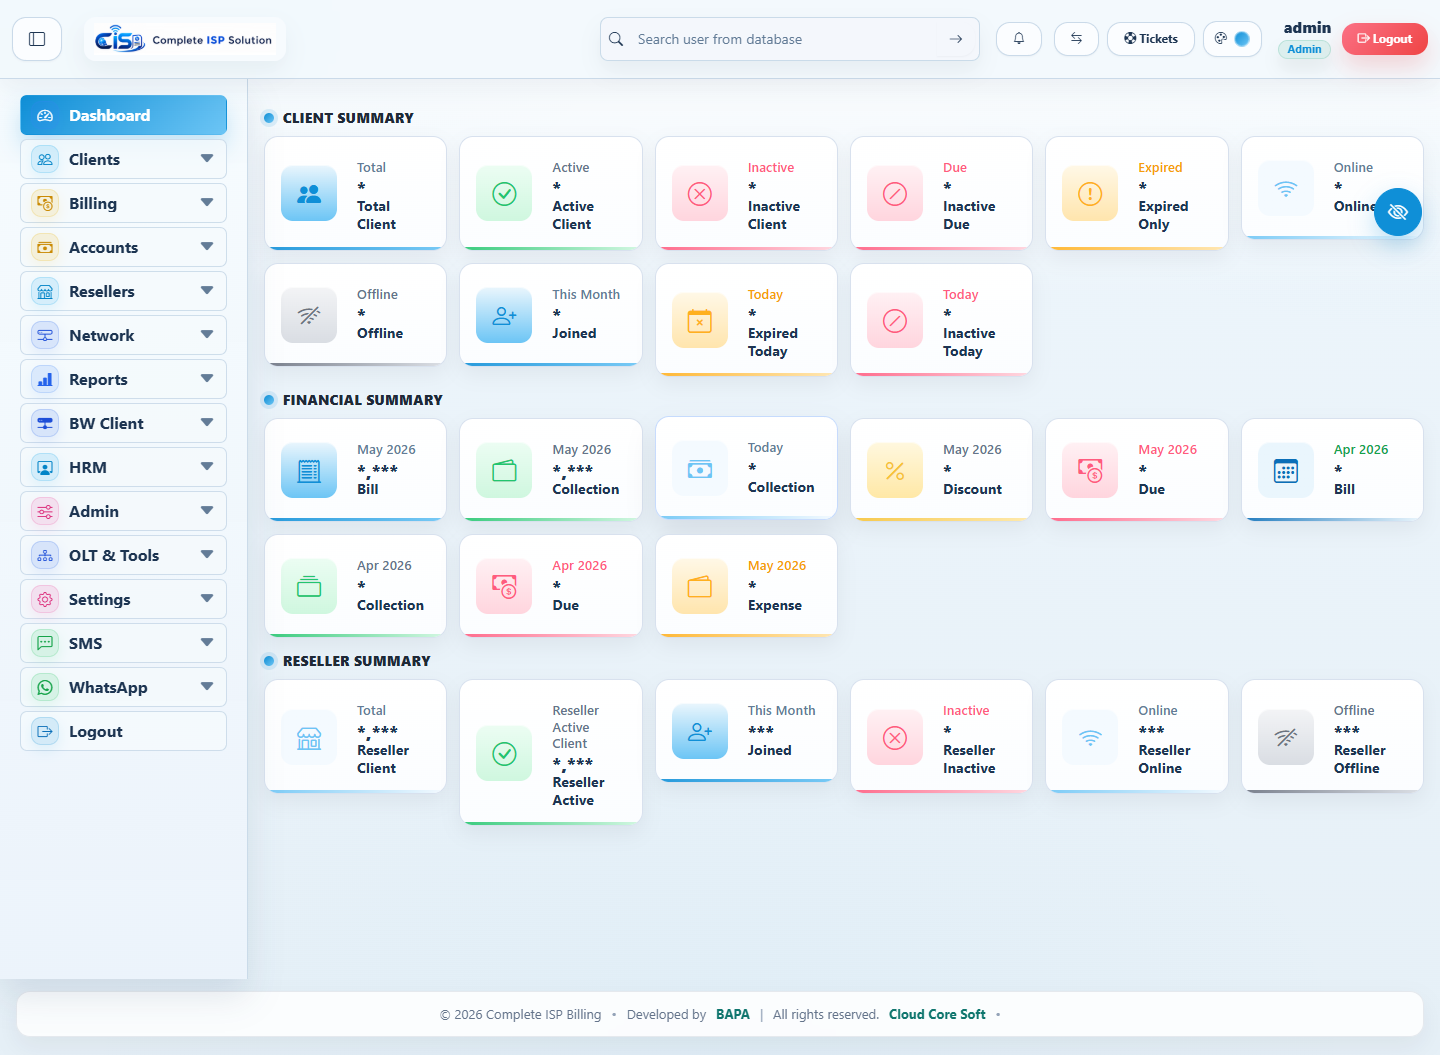Screen dimensions: 1440x1055
Task: Click the Cloud Core Soft footer link
Action: [937, 1014]
